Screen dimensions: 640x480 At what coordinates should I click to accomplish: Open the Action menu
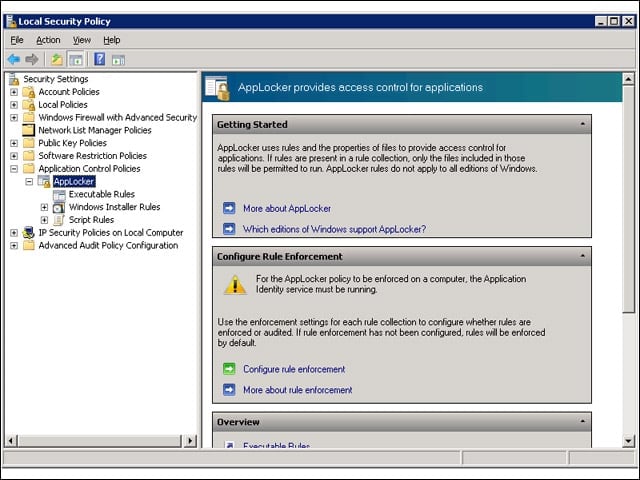(48, 40)
